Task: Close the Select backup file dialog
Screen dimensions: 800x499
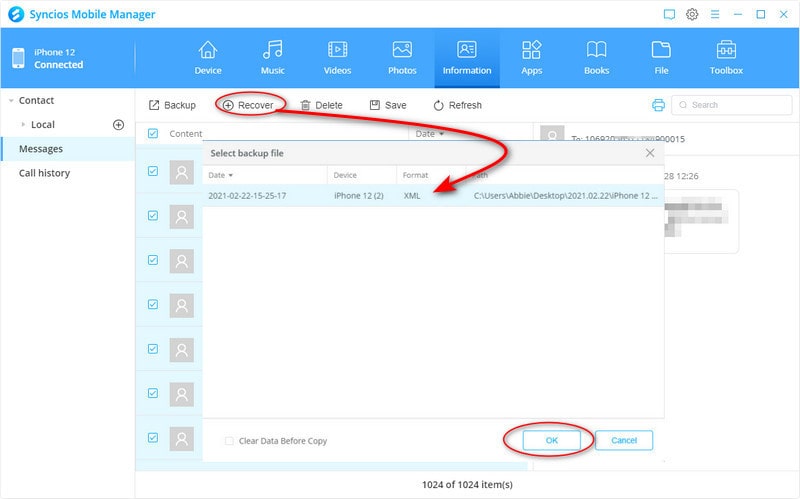Action: (649, 153)
